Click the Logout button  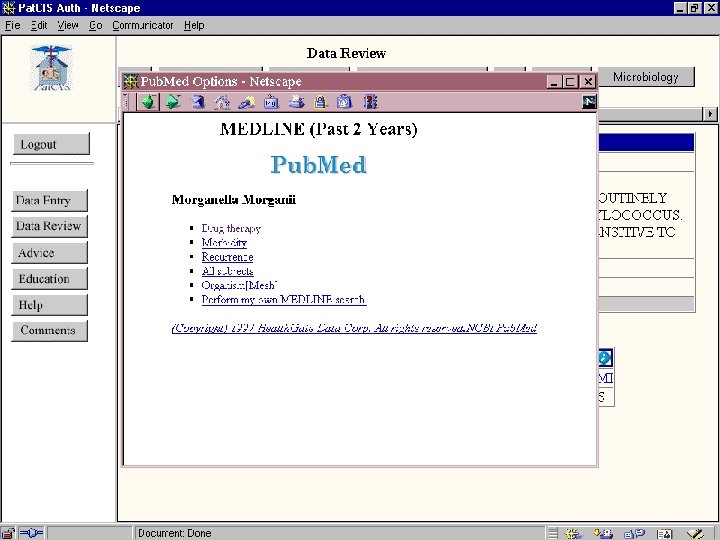tap(51, 144)
